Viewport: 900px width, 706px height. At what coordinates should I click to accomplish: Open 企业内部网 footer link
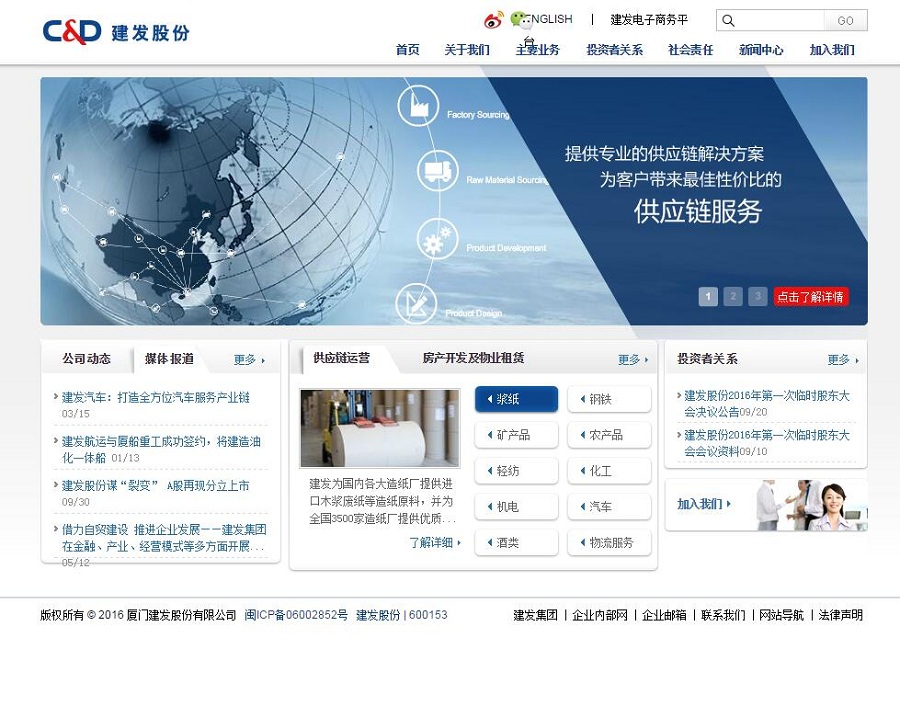tap(600, 615)
